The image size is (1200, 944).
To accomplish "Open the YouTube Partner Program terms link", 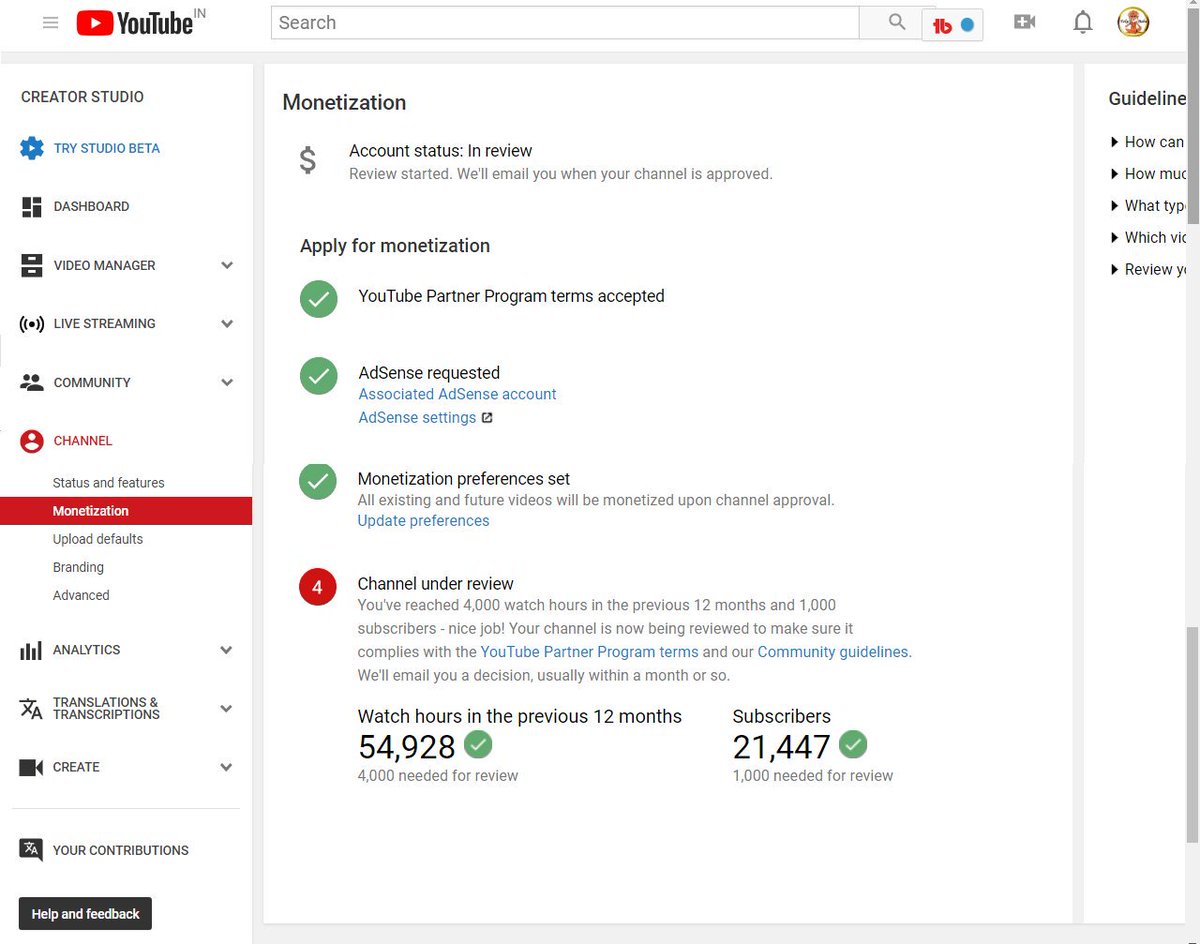I will tap(589, 652).
